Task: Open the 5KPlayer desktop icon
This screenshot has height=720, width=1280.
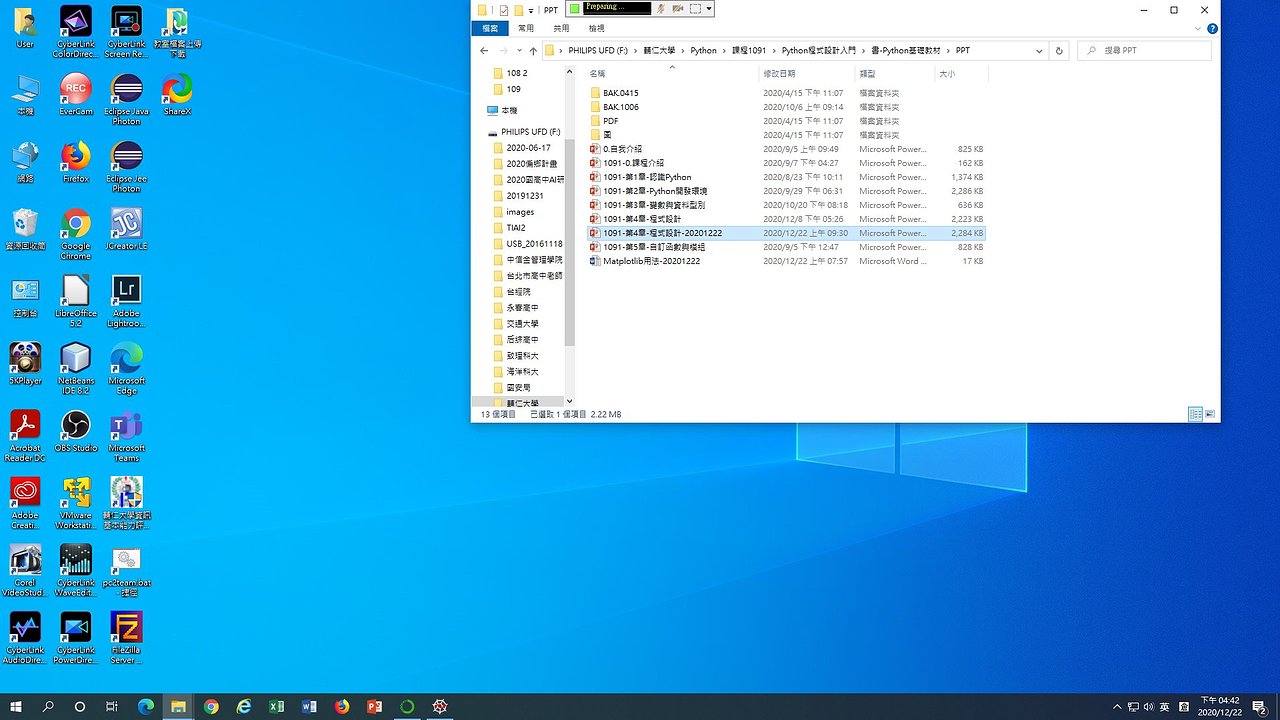Action: coord(25,364)
